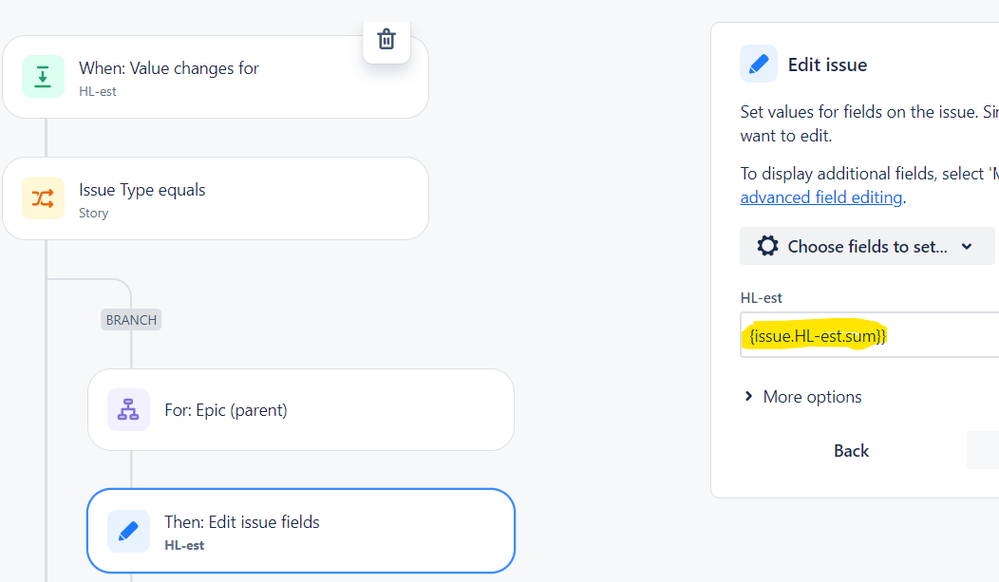Screen dimensions: 999x582
Task: Open the chevron on the fields selector
Action: click(966, 245)
